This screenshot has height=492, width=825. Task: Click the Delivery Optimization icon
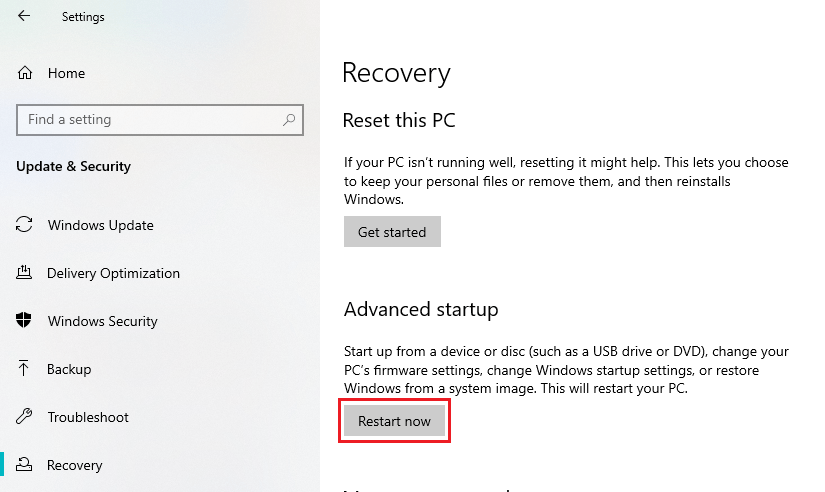pyautogui.click(x=24, y=273)
